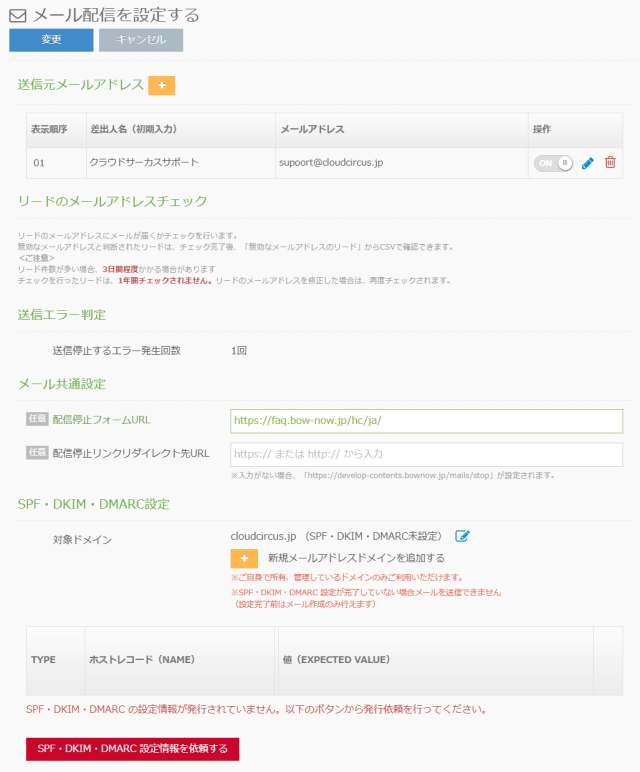
Task: Click the 任意 badge beside 配信停止リンクリダイレクト先URL
Action: click(37, 452)
